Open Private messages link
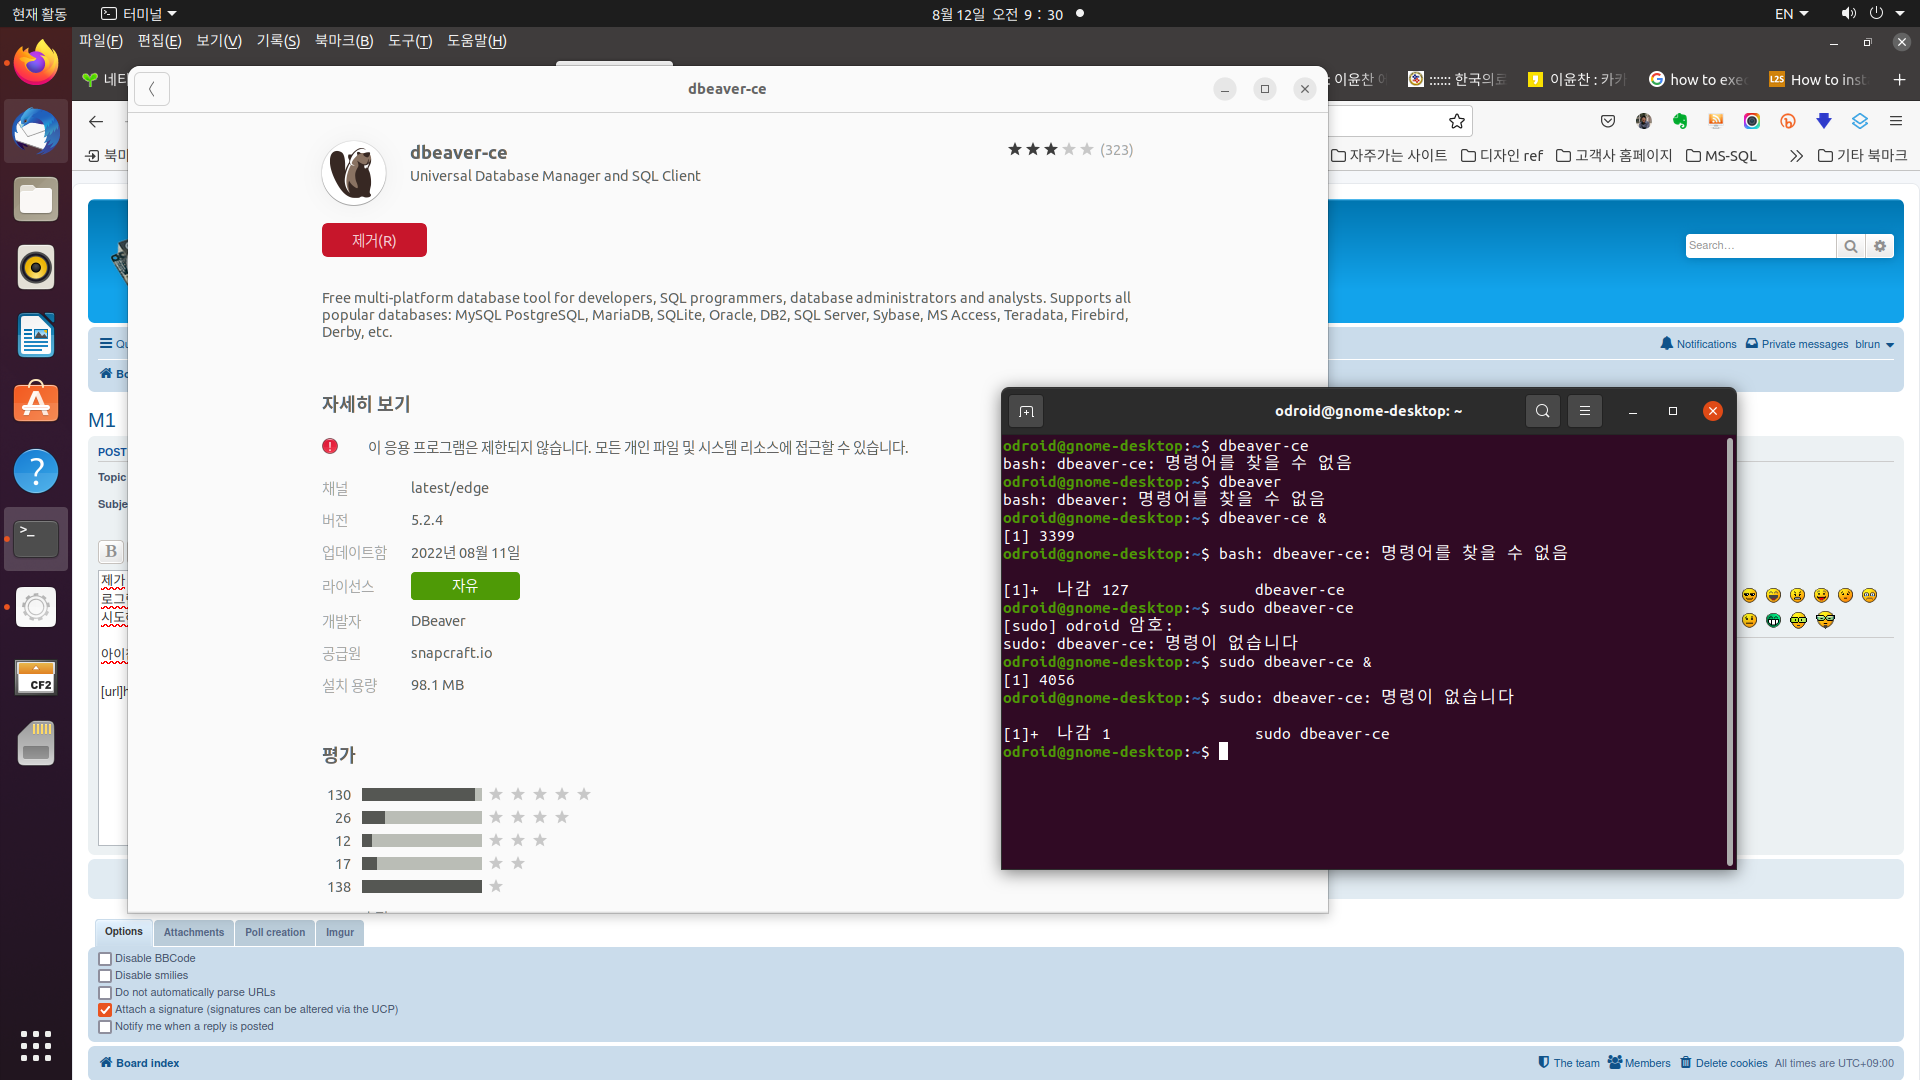This screenshot has height=1080, width=1920. tap(1797, 344)
